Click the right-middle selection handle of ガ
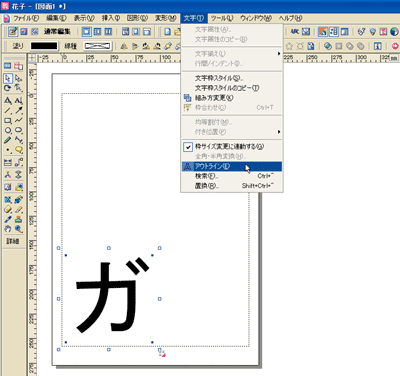Screen dimensions: 400x376 coord(159,299)
